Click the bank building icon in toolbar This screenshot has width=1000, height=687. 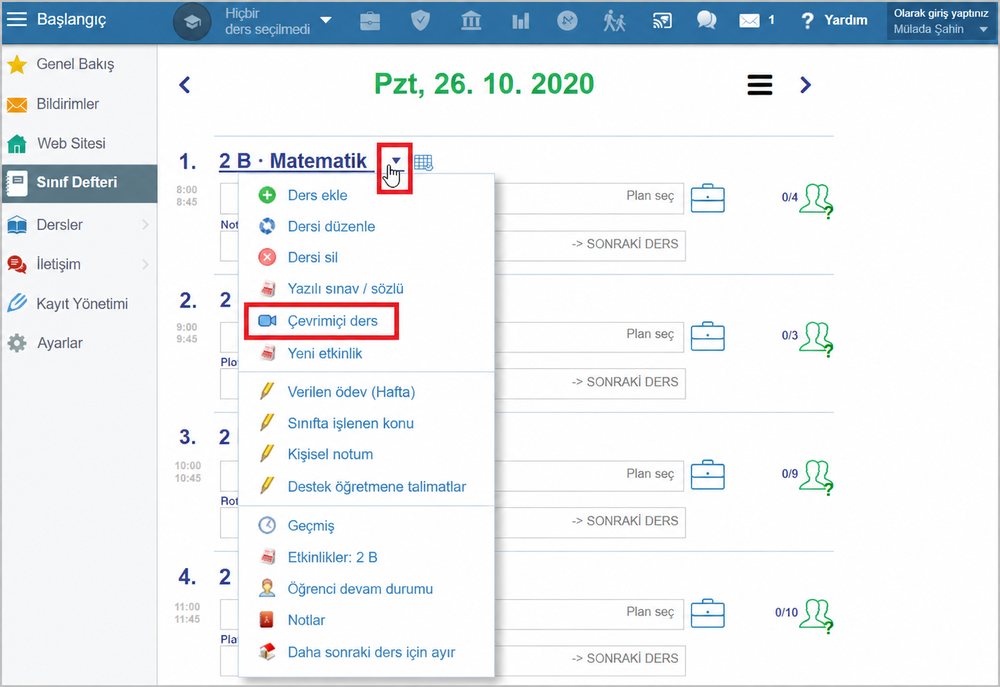471,21
